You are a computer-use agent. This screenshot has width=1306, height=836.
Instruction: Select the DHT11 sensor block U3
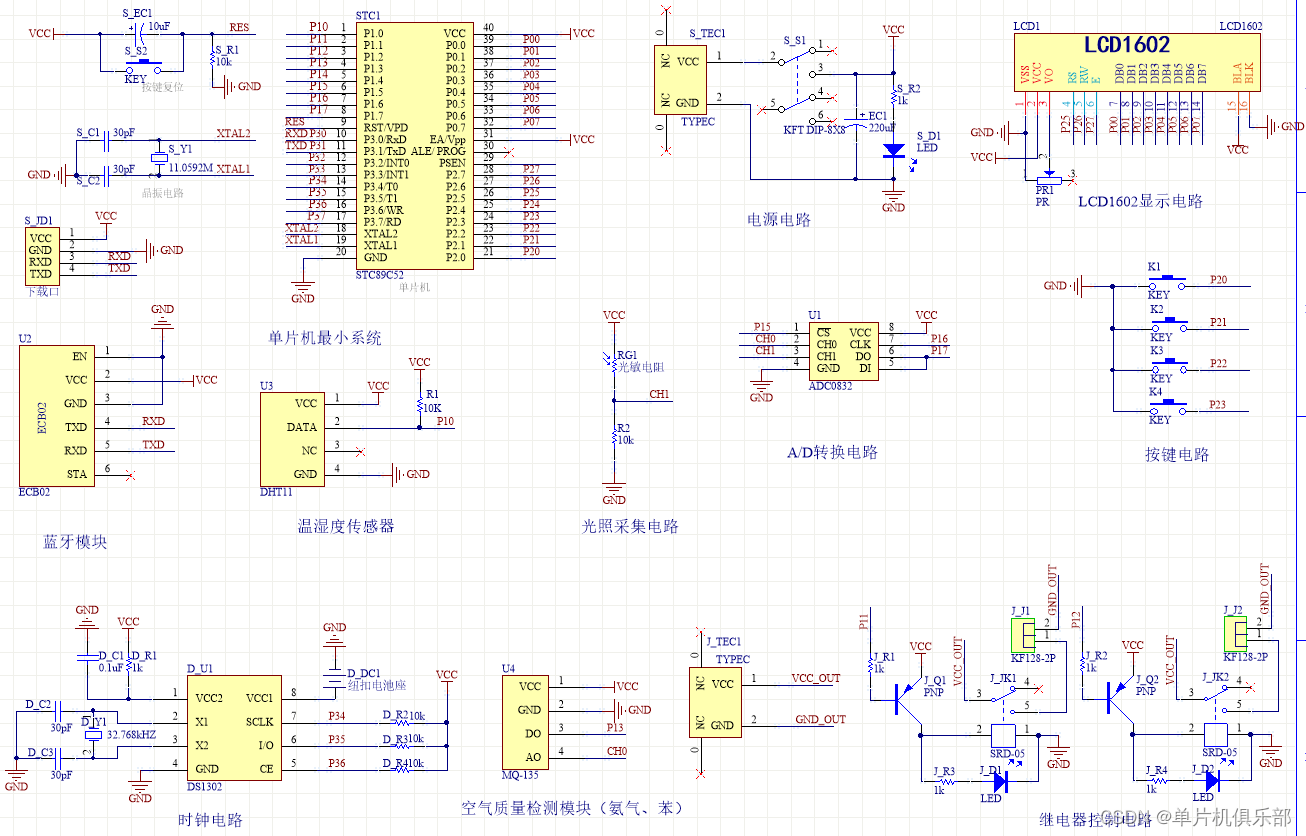point(292,438)
